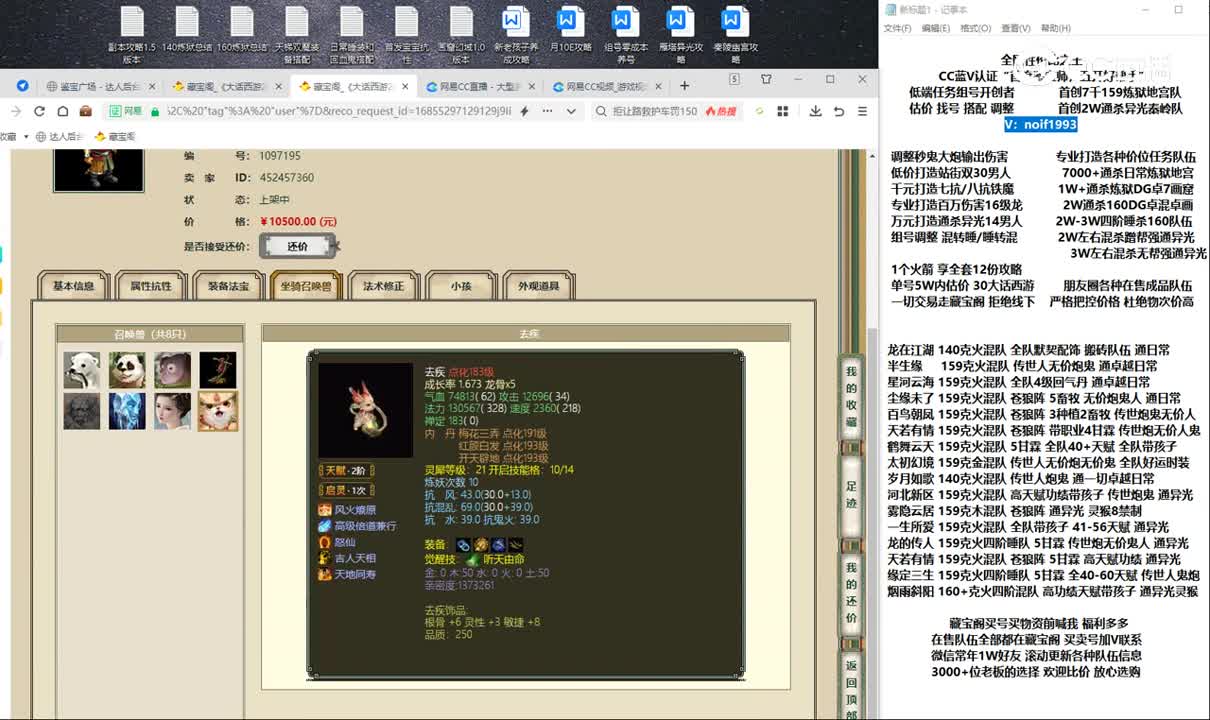This screenshot has width=1210, height=720.
Task: Click the search box 拒让路救护车罚150
Action: [x=655, y=111]
